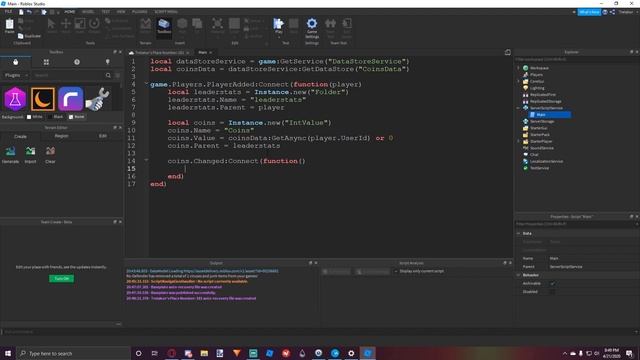Select Black background option in Toolbox
640x360 pixels.
[55, 117]
